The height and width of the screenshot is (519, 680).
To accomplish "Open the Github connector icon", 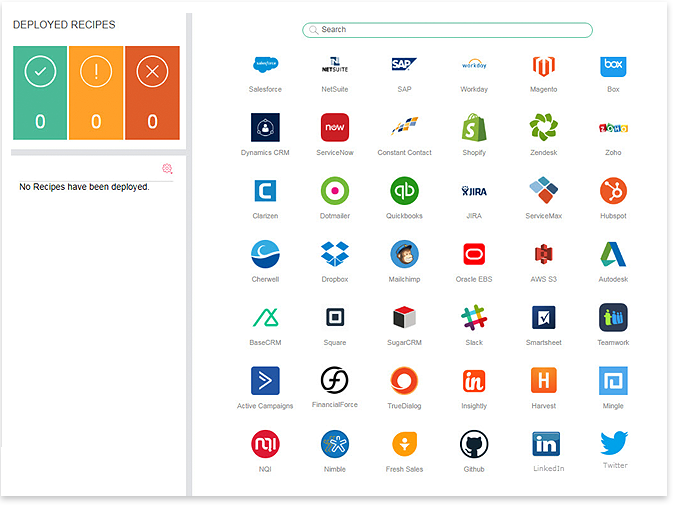I will click(x=474, y=444).
